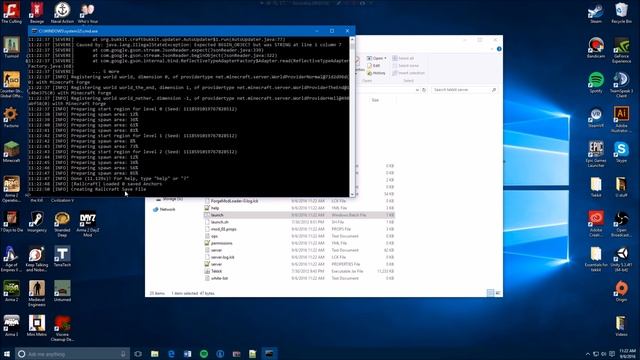Open the Windows Start menu

[7, 354]
